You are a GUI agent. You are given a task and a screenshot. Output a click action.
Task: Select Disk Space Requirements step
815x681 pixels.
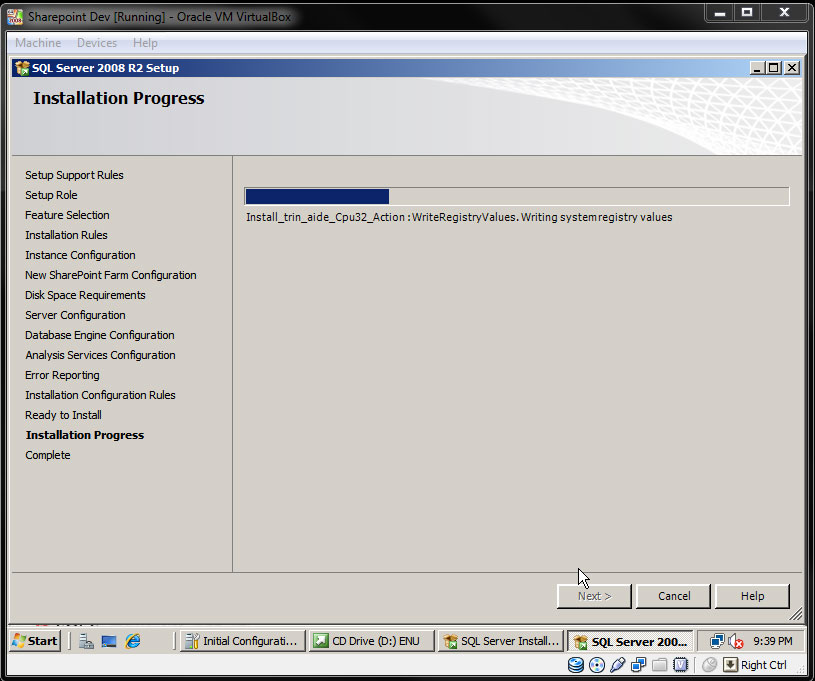(x=85, y=295)
